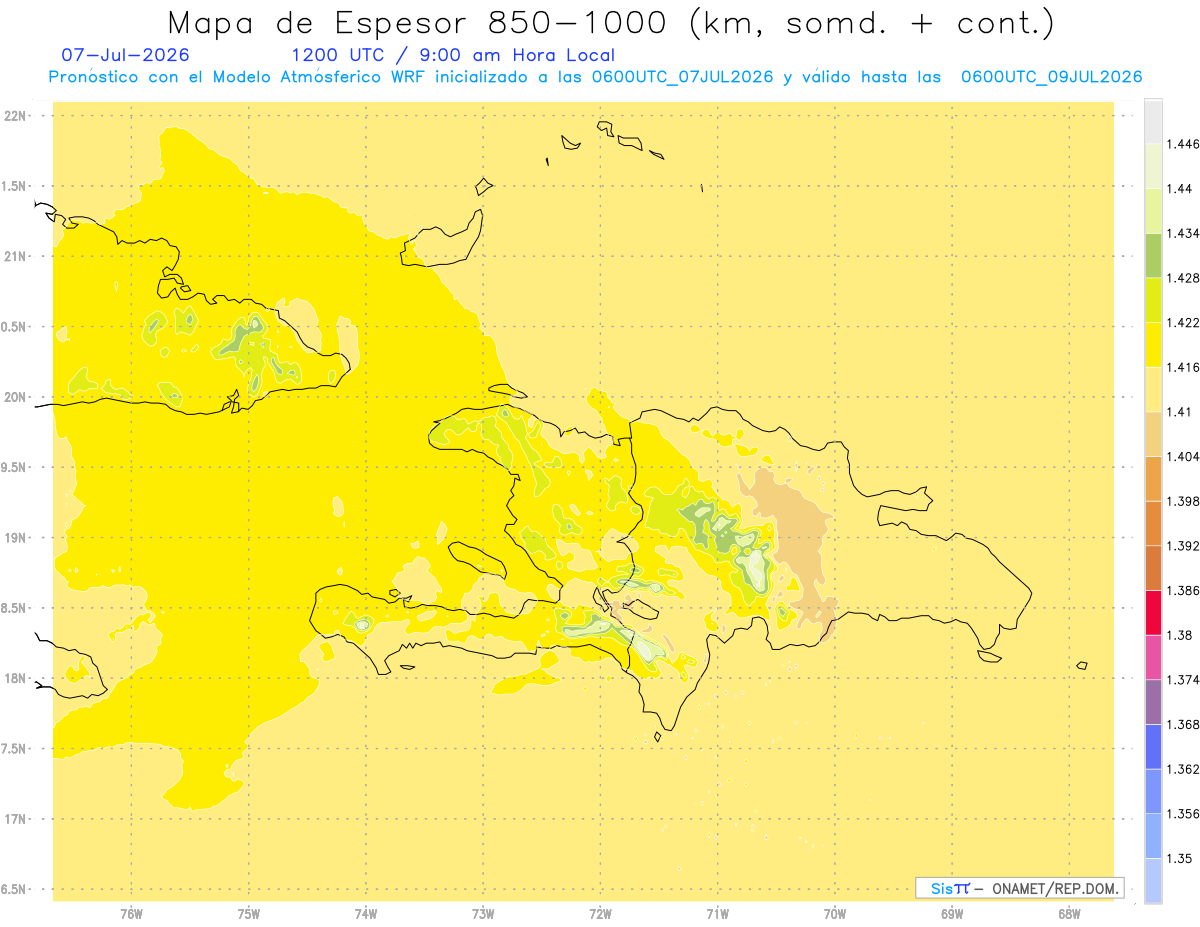Screen dimensions: 1200x927
Task: Click the legend value '1.446'
Action: (1183, 144)
